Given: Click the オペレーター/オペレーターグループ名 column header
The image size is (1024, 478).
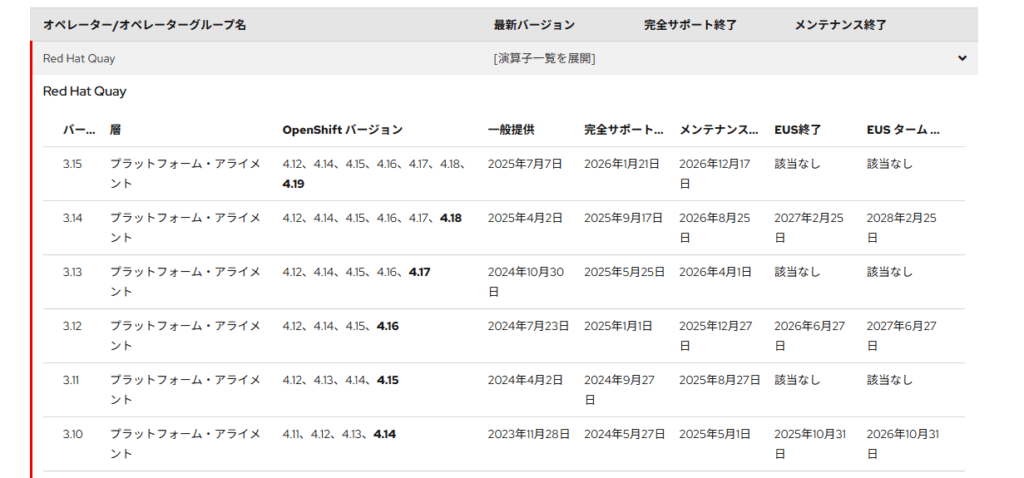Looking at the screenshot, I should click(x=144, y=24).
